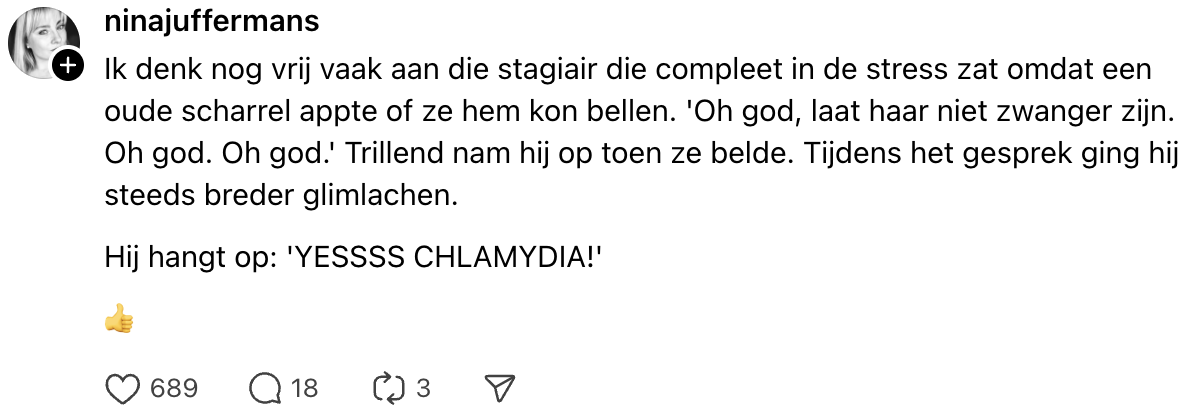The image size is (1191, 413).
Task: Open the ninajuffermans username link
Action: point(211,22)
